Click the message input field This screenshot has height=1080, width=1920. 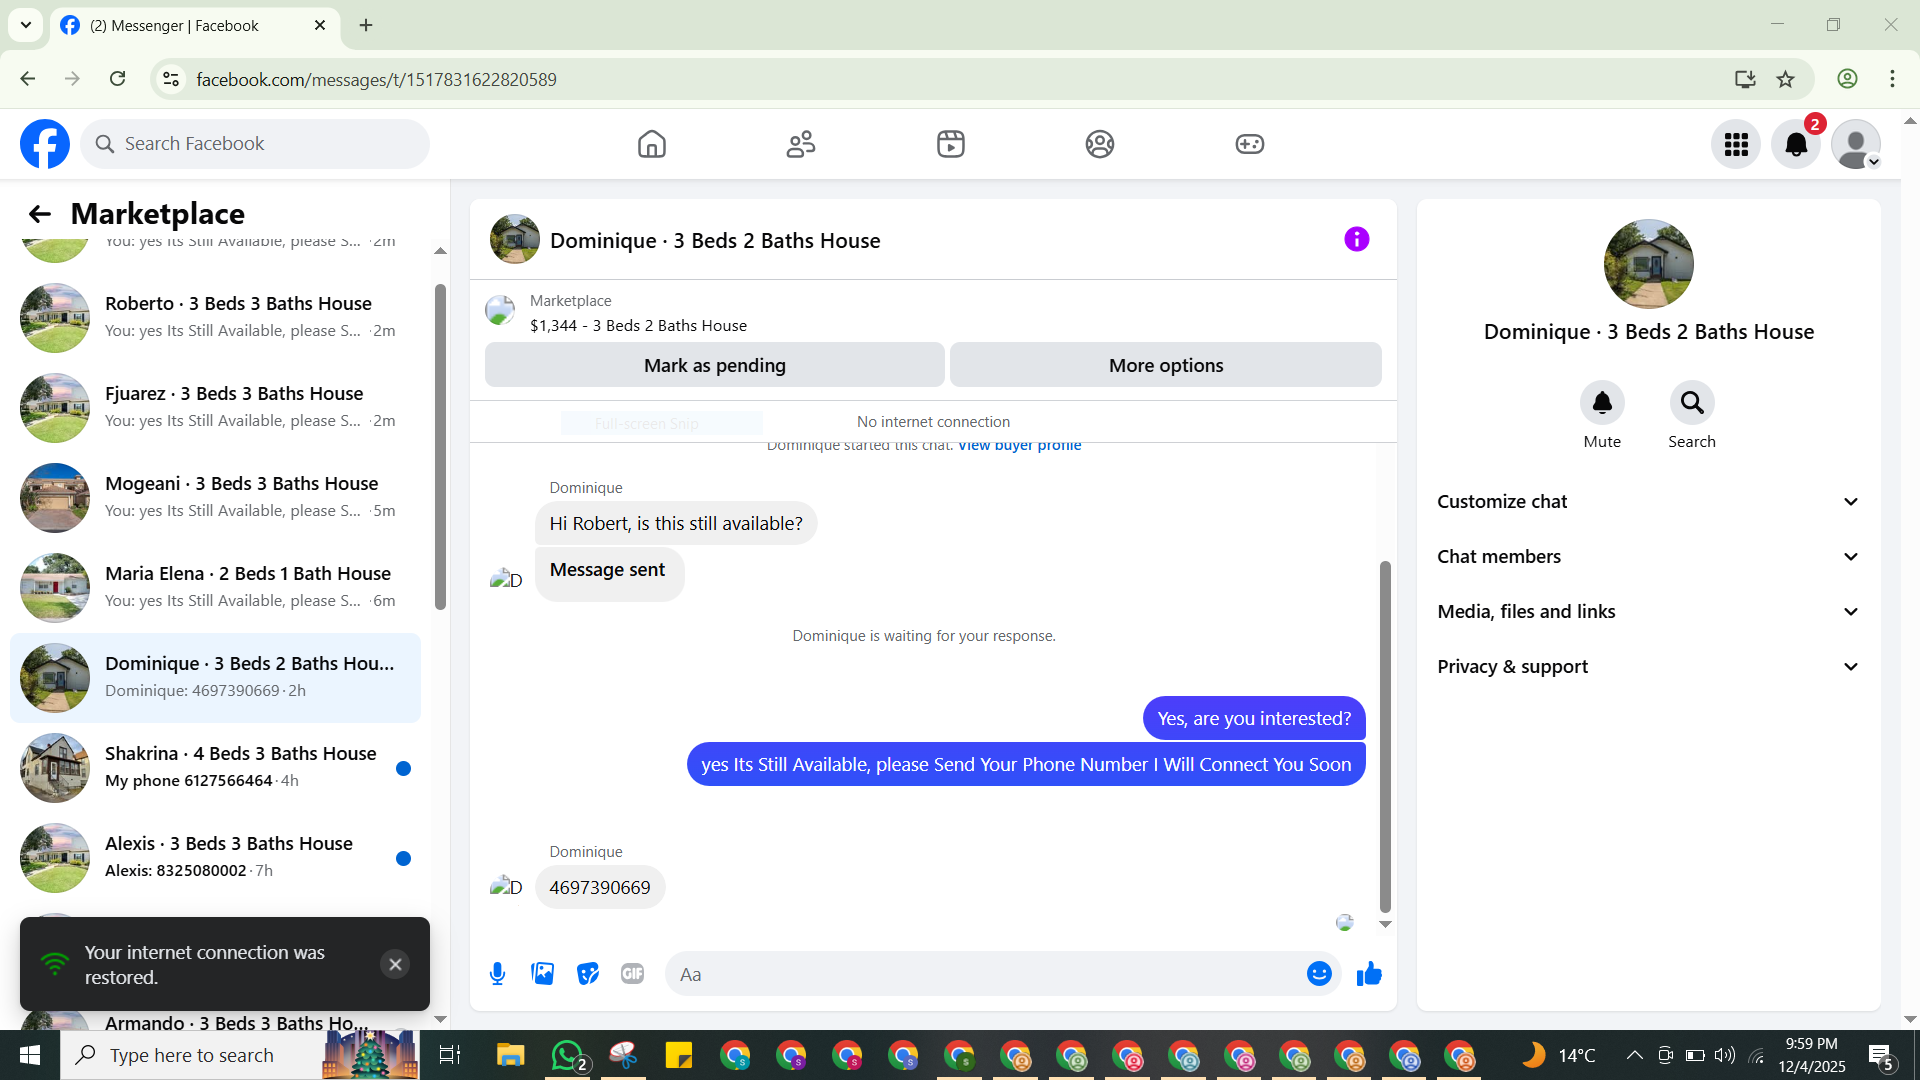click(x=985, y=974)
